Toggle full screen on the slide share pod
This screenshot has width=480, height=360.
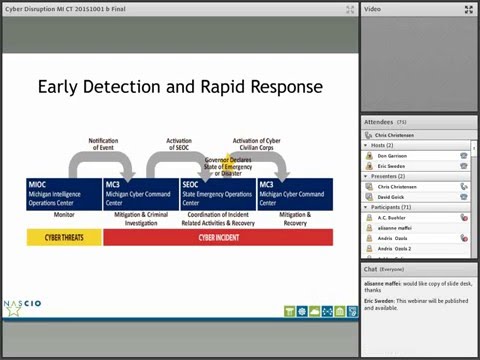tap(350, 9)
